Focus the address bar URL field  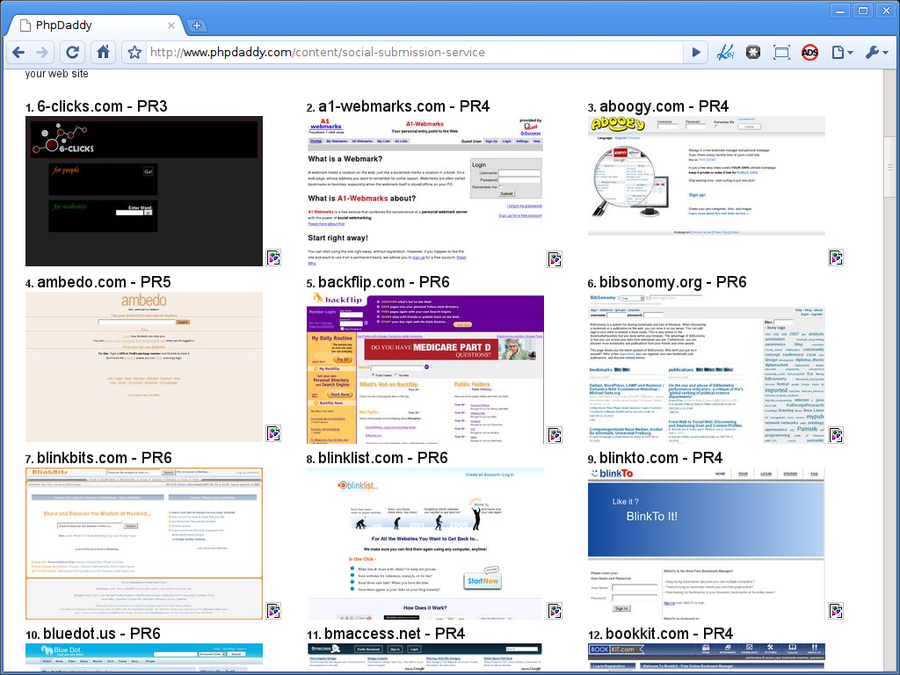(414, 52)
